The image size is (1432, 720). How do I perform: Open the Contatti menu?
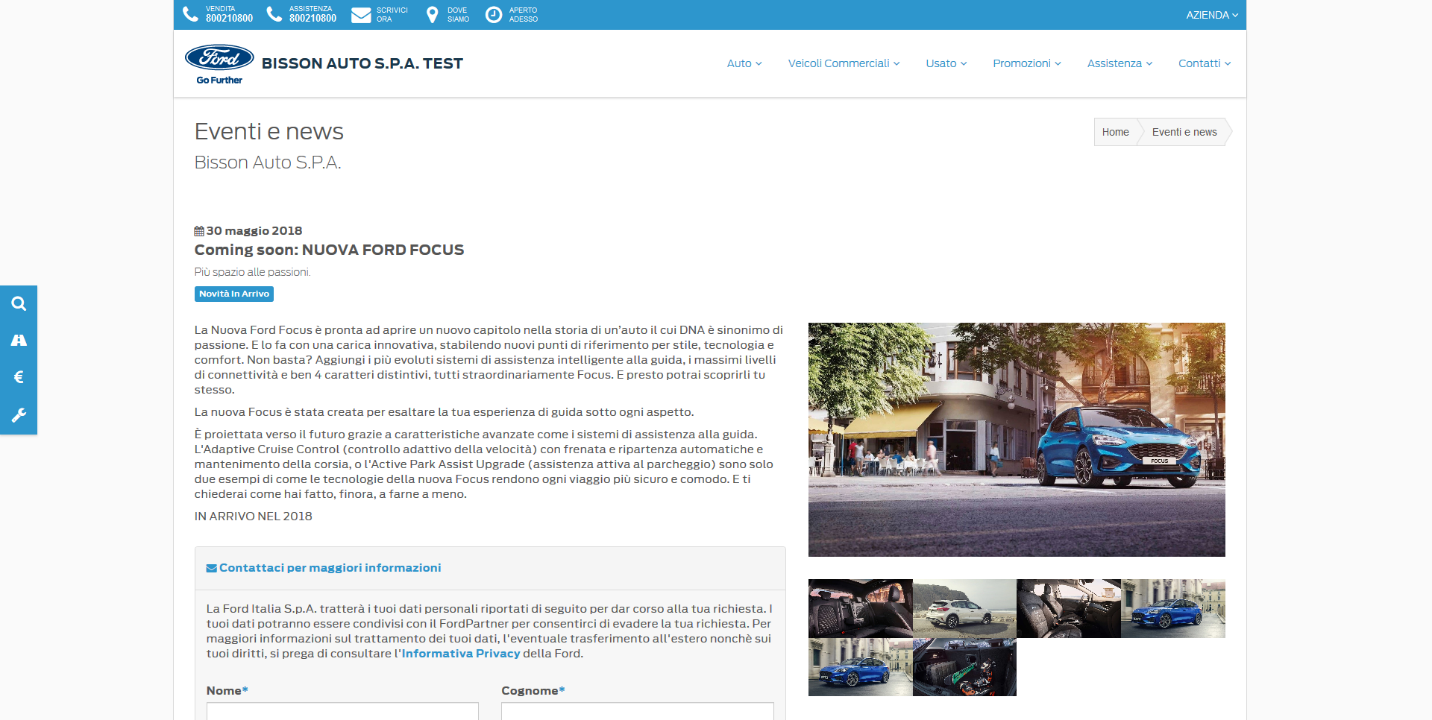(1204, 63)
